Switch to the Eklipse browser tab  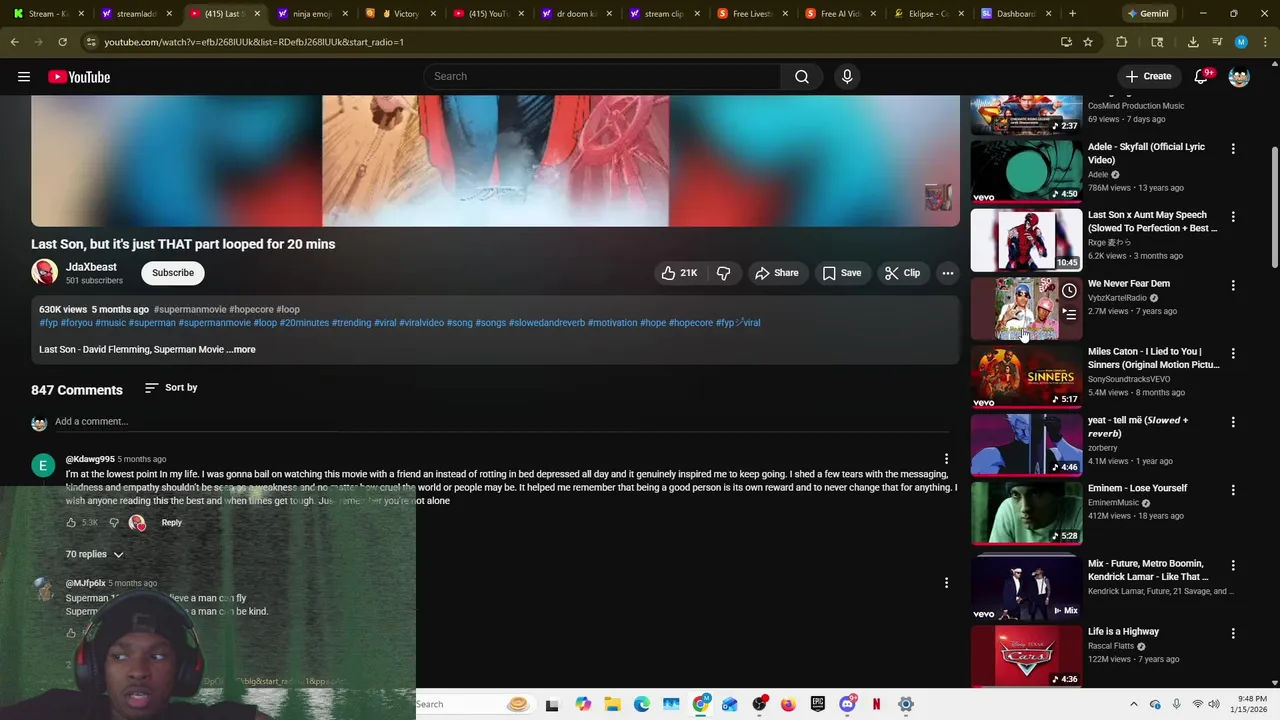(x=928, y=14)
